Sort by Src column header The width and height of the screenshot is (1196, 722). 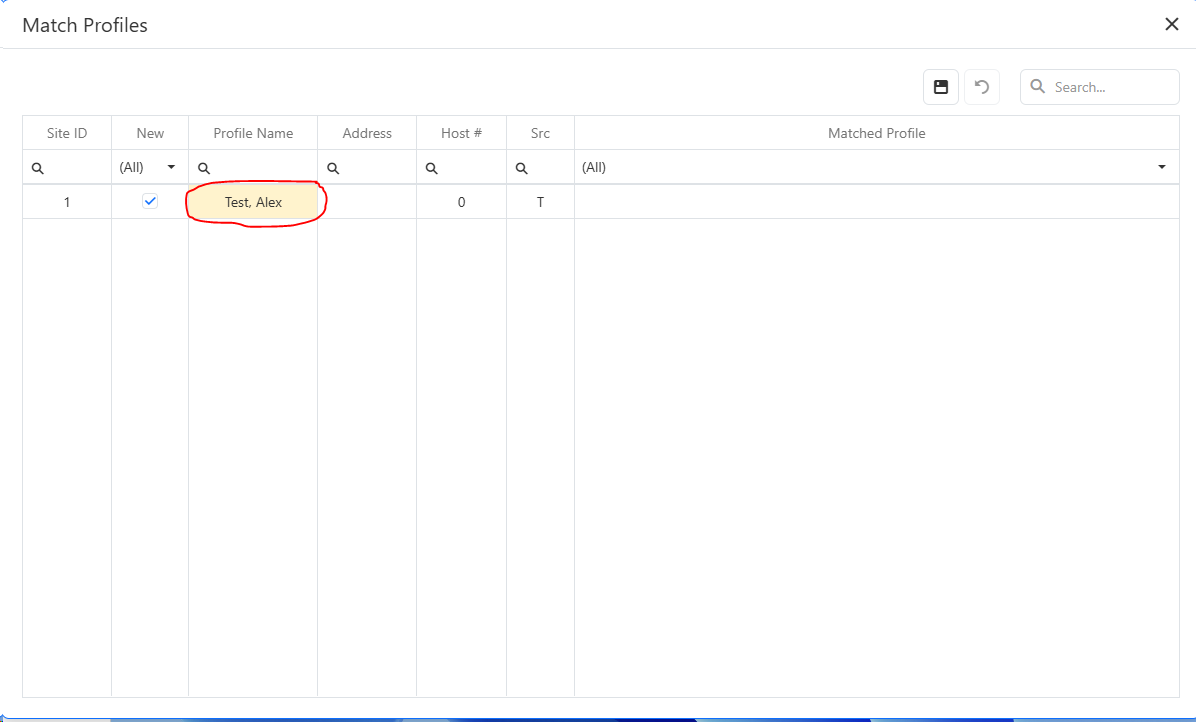pyautogui.click(x=540, y=133)
